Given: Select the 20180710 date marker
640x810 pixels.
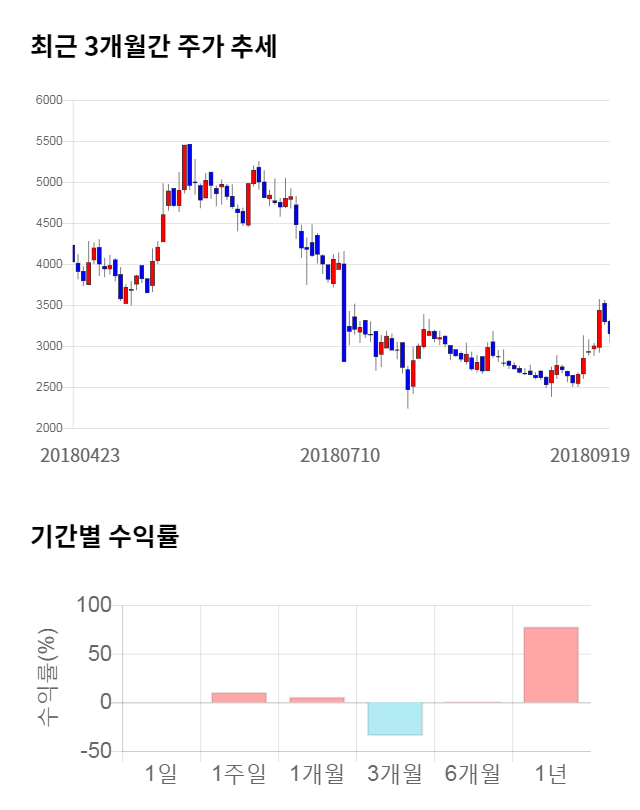Looking at the screenshot, I should coord(340,455).
